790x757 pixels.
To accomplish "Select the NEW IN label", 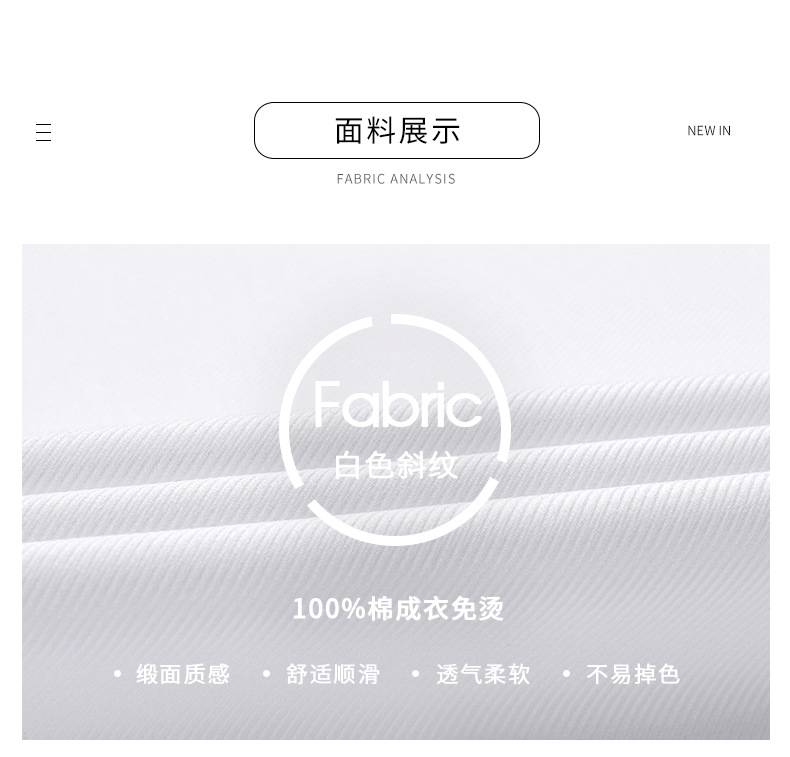I will (x=709, y=131).
